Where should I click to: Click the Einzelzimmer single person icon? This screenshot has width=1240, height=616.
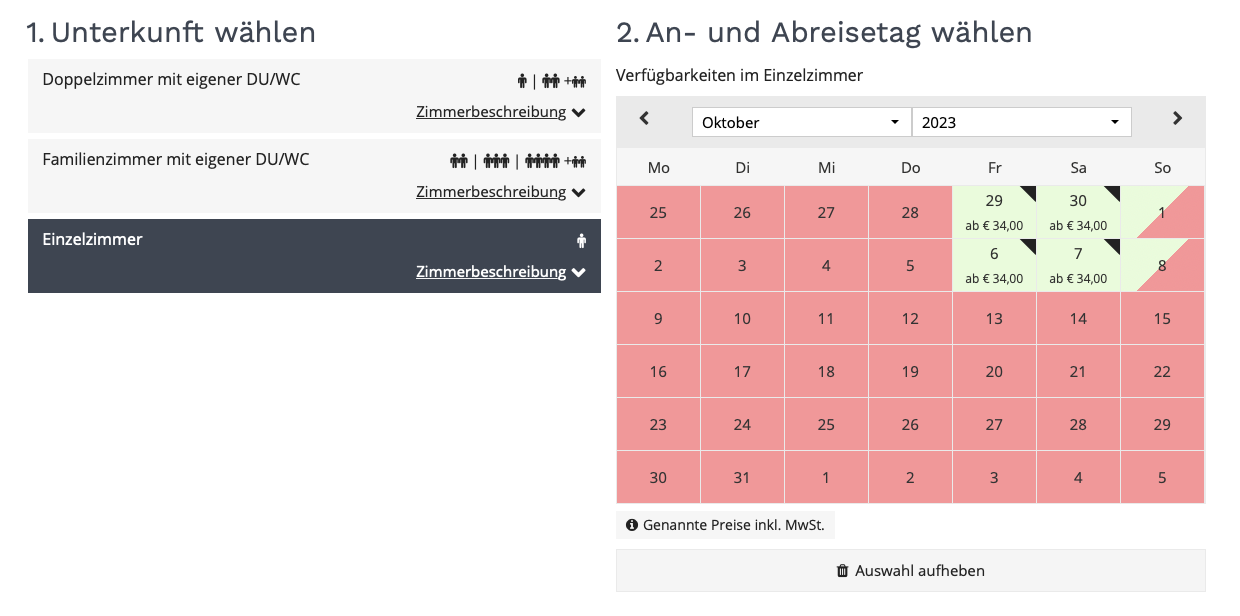coord(581,240)
